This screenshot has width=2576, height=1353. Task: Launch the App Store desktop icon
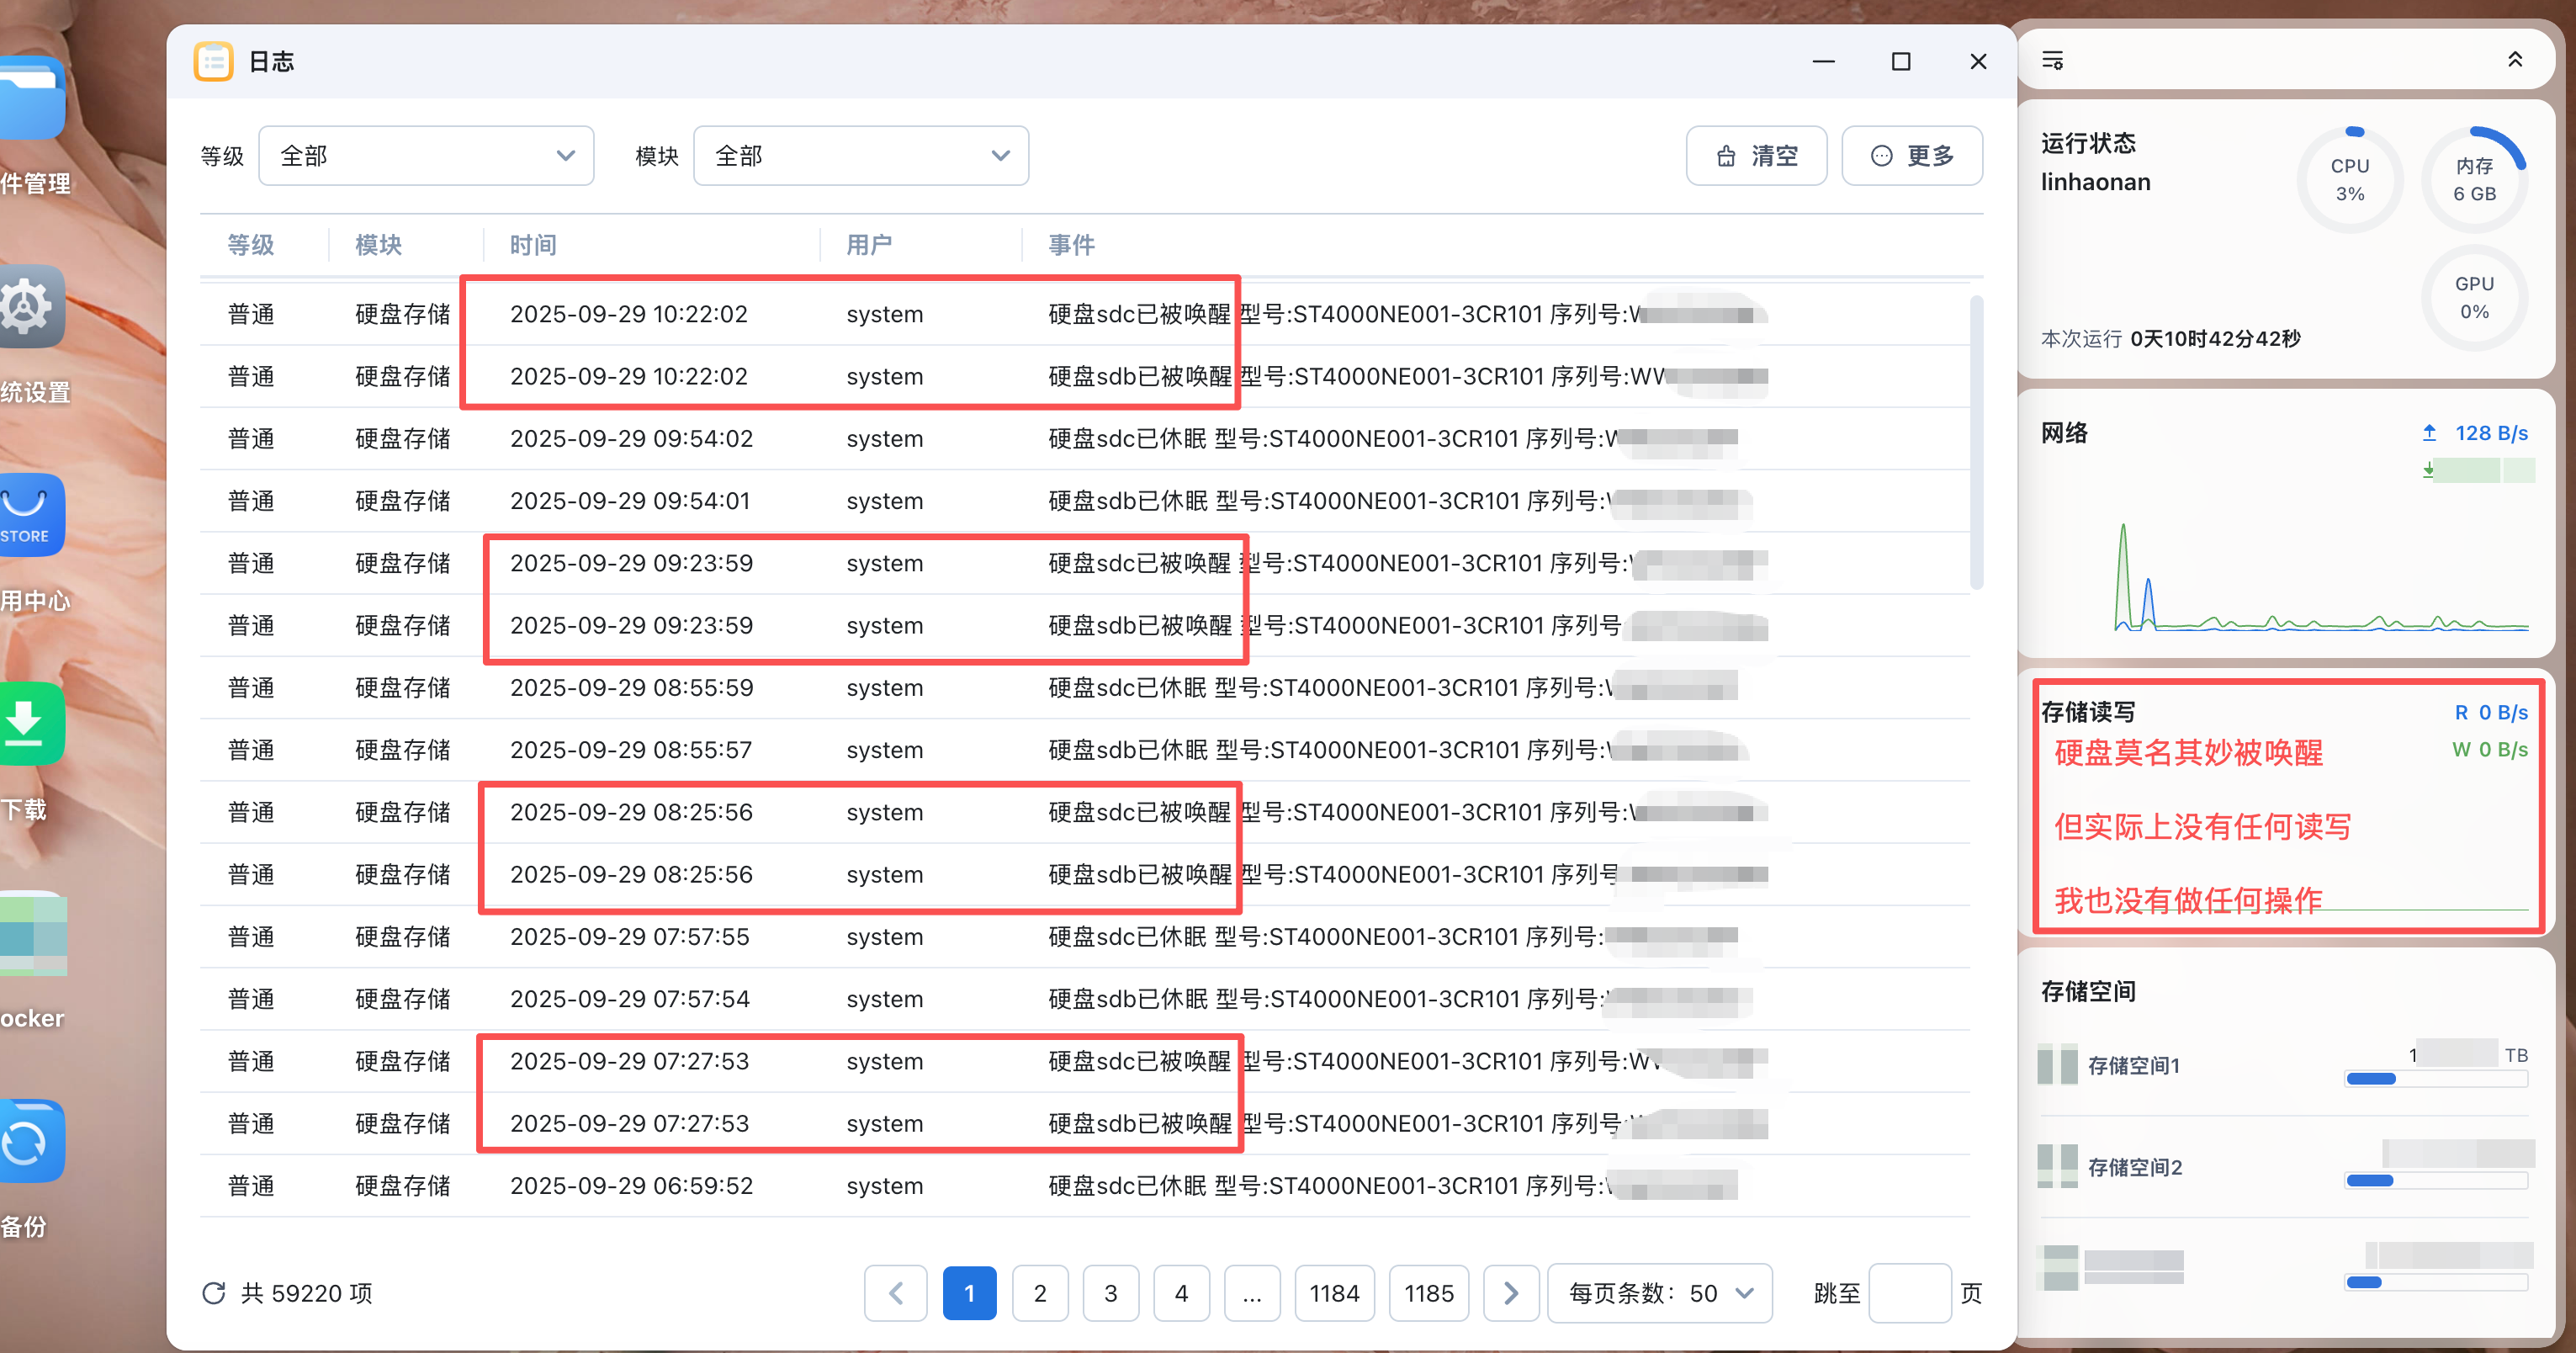tap(30, 516)
